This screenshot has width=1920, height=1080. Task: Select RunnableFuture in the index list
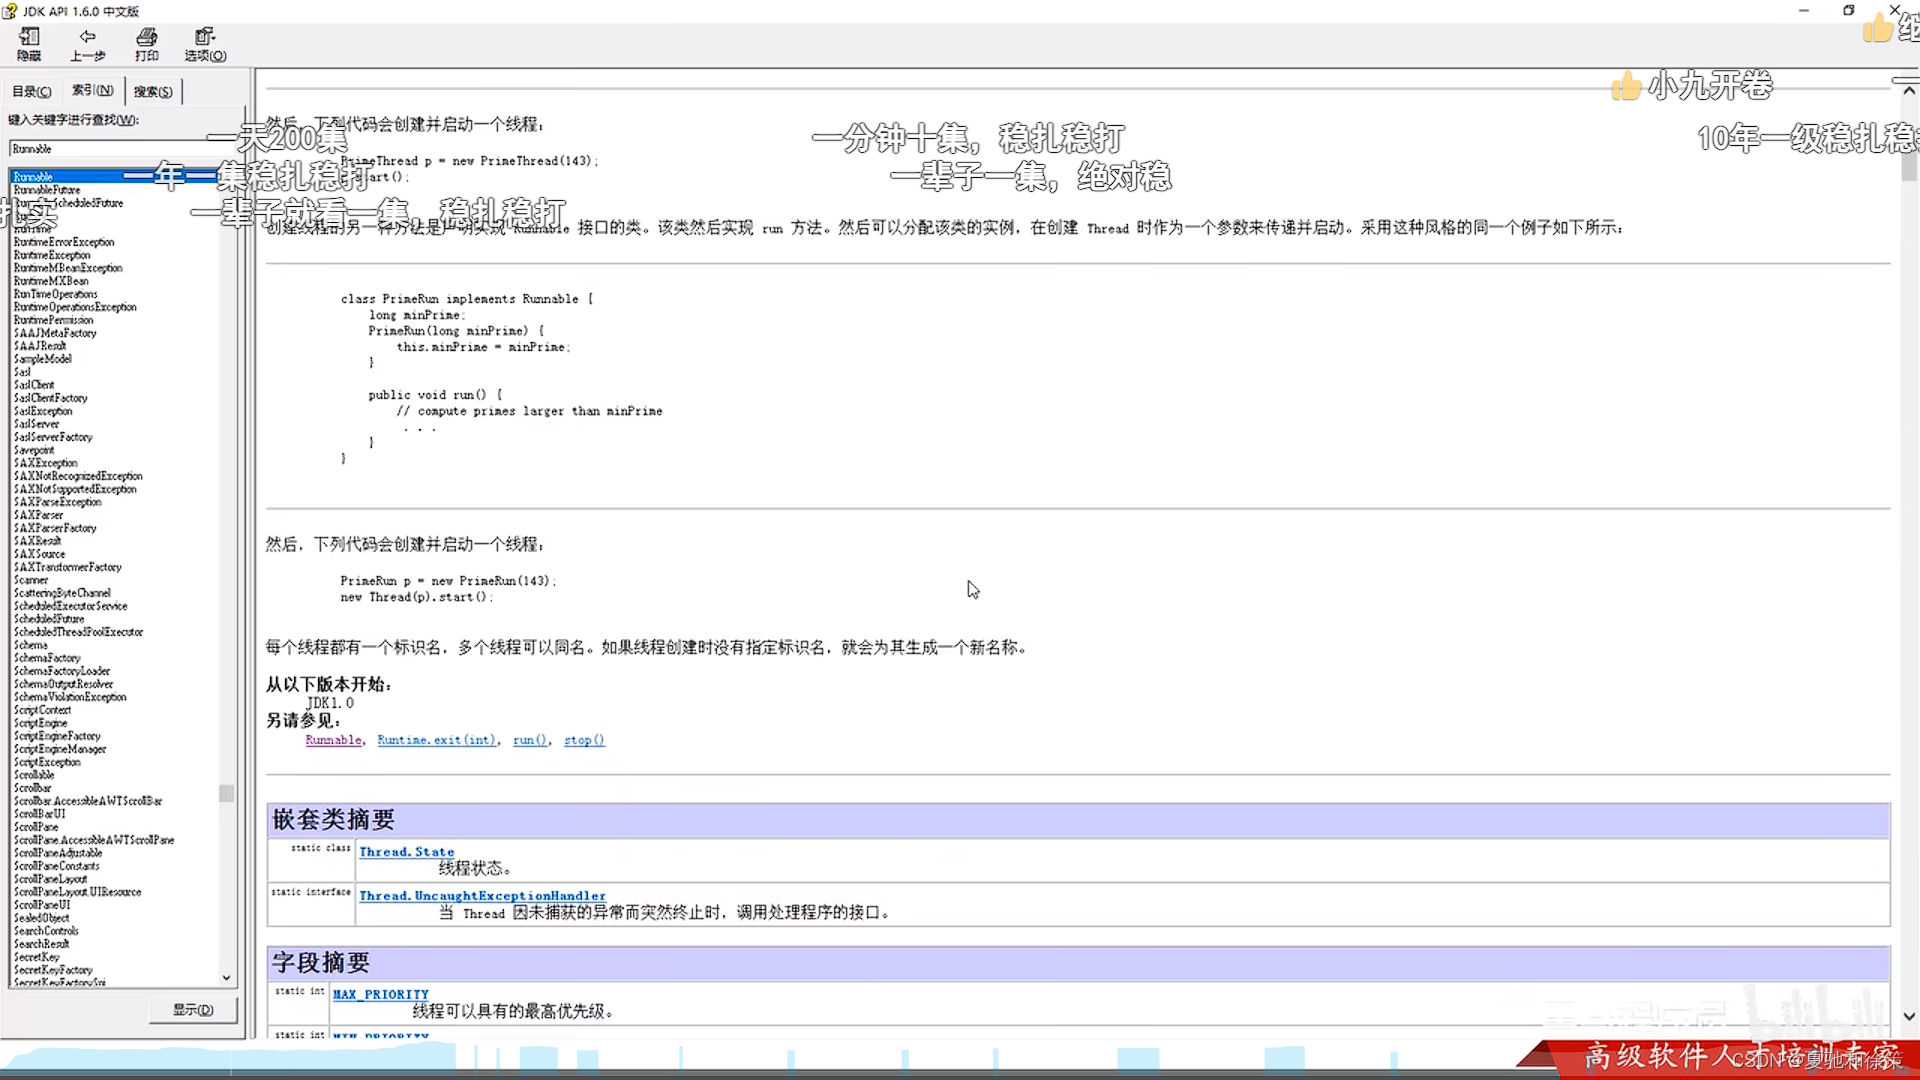tap(47, 190)
